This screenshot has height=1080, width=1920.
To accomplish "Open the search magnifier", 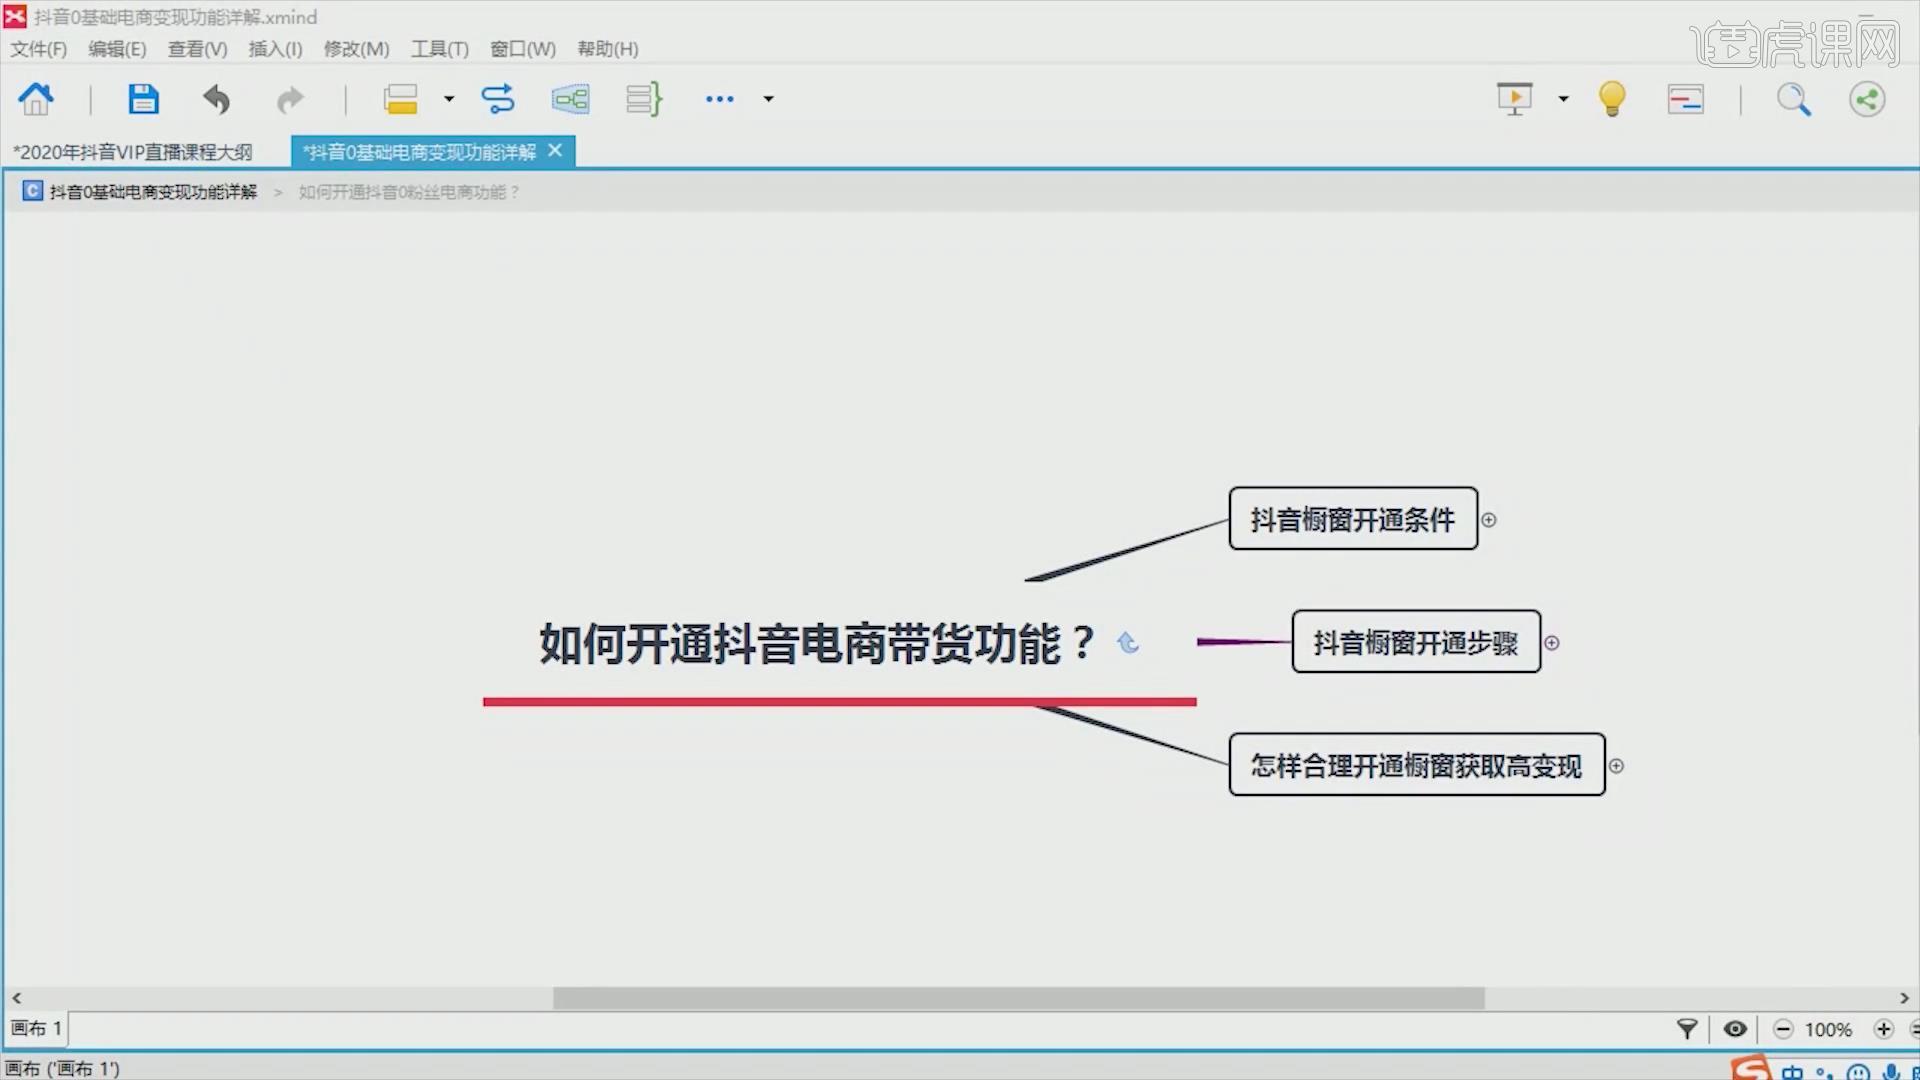I will [1793, 99].
